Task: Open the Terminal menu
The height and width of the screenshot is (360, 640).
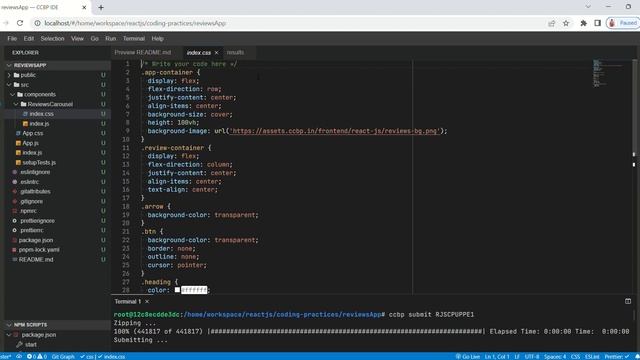Action: tap(134, 38)
